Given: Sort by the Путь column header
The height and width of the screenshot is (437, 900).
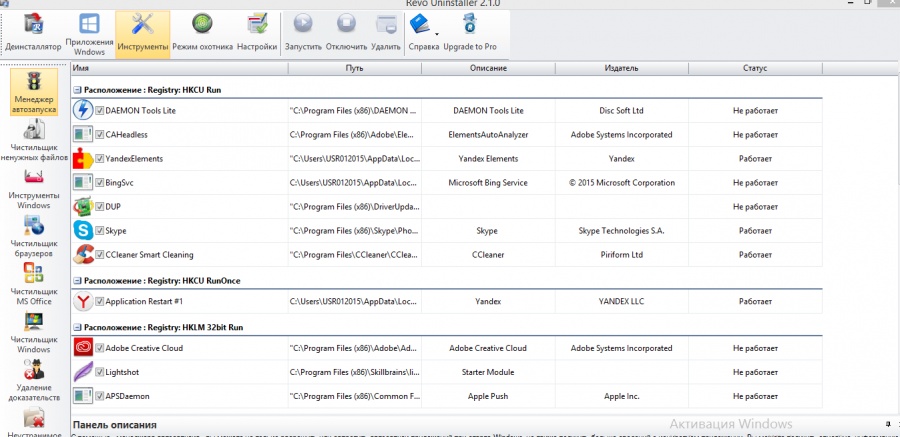Looking at the screenshot, I should 355,68.
